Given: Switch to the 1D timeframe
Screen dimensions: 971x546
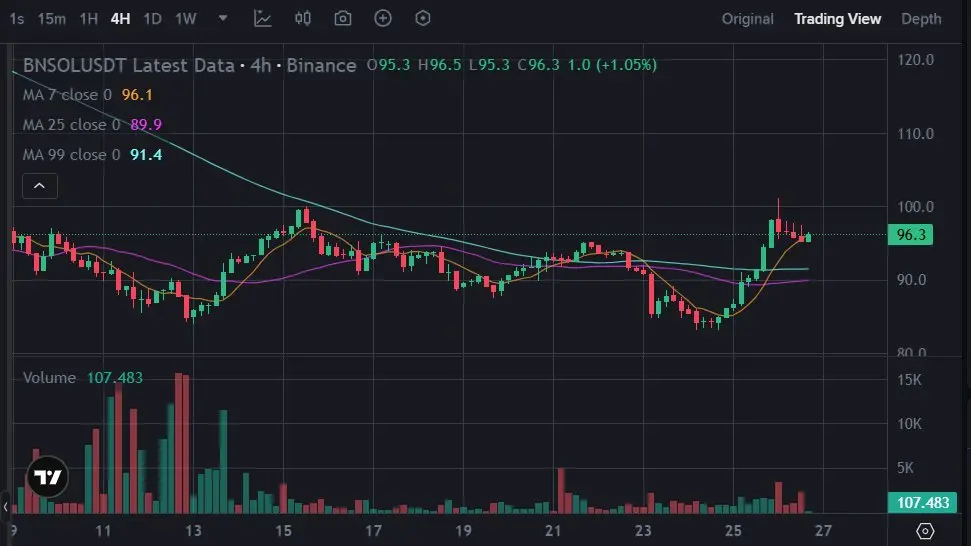Looking at the screenshot, I should [x=152, y=19].
